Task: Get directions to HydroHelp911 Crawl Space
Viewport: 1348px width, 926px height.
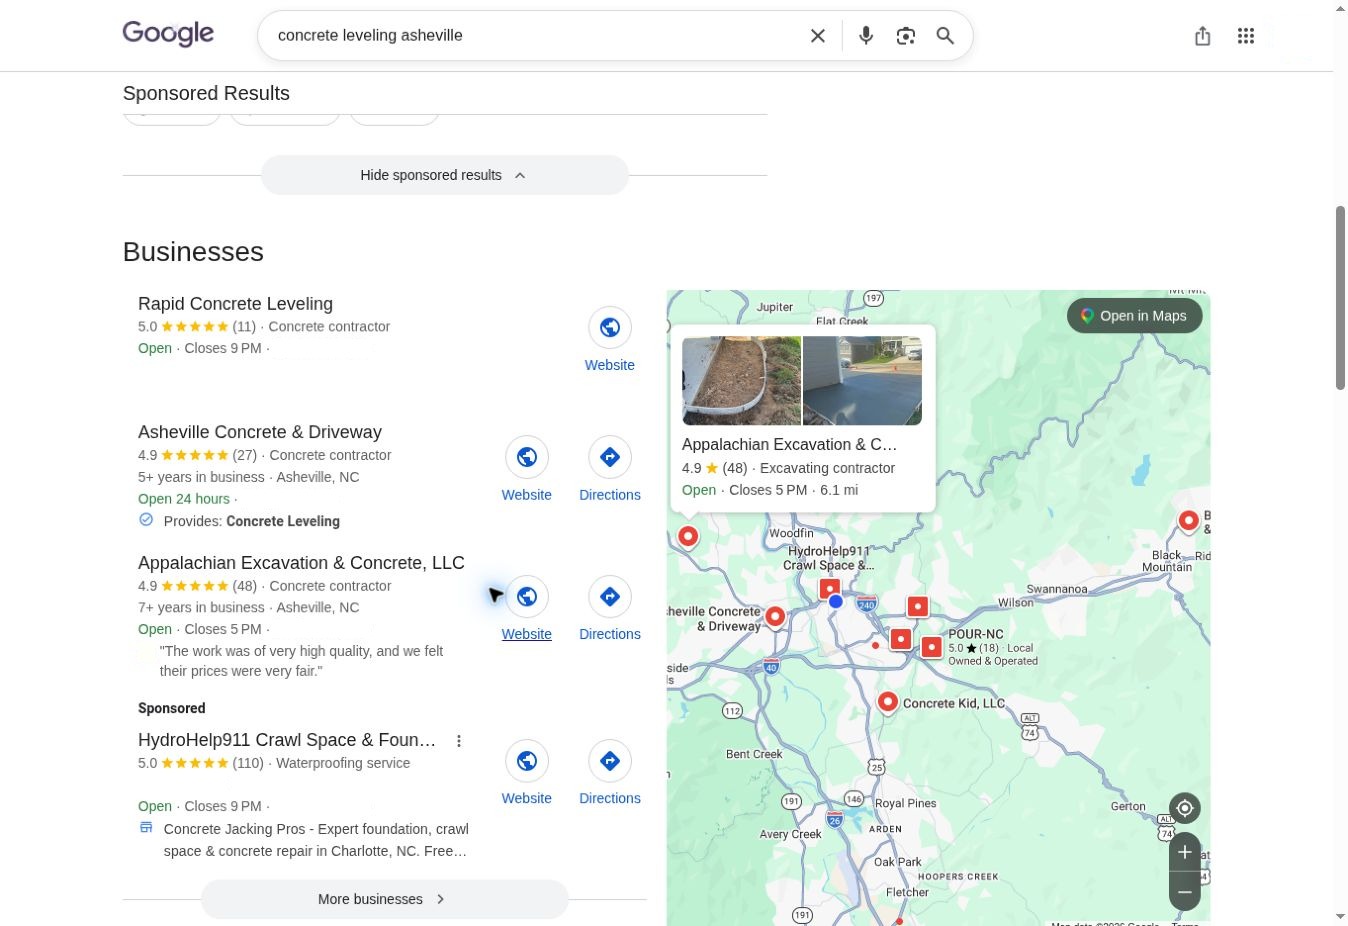Action: click(x=610, y=761)
